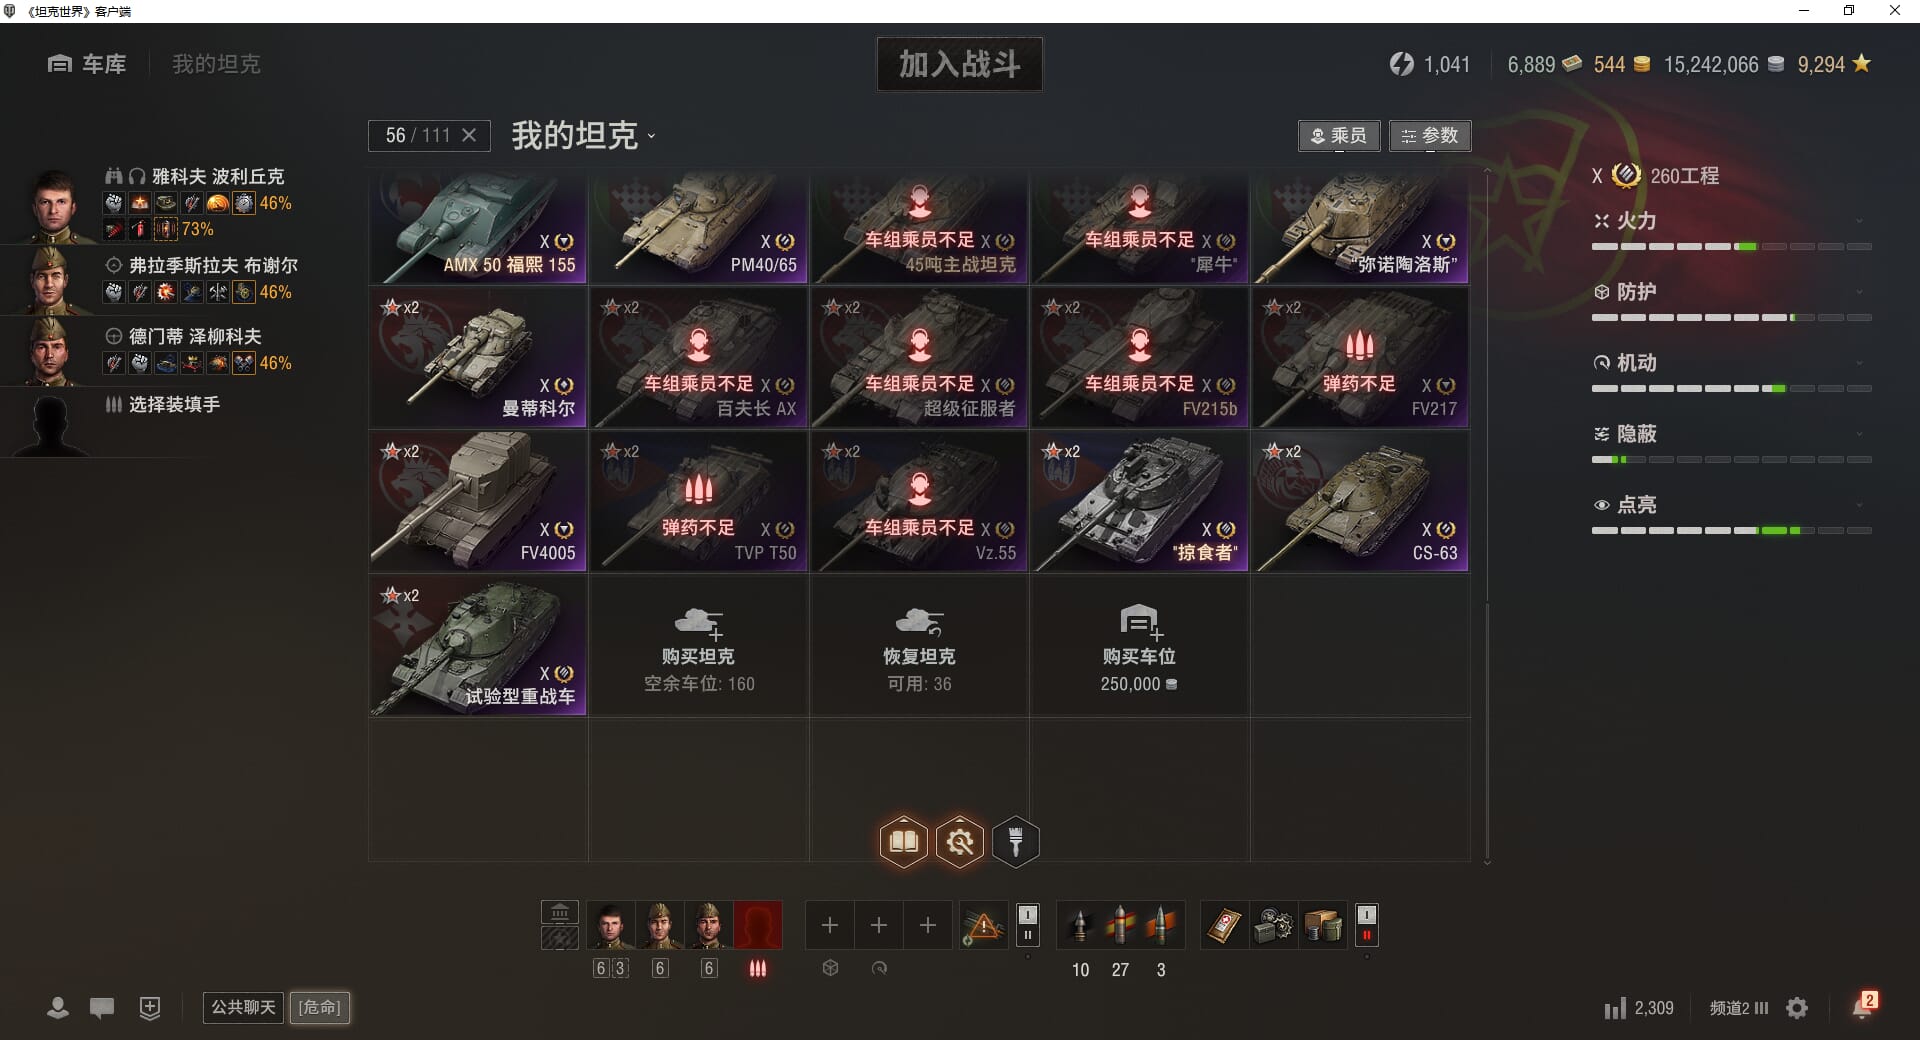Click the 加入战斗 battle button
Screen dimensions: 1920x1040
tap(960, 64)
